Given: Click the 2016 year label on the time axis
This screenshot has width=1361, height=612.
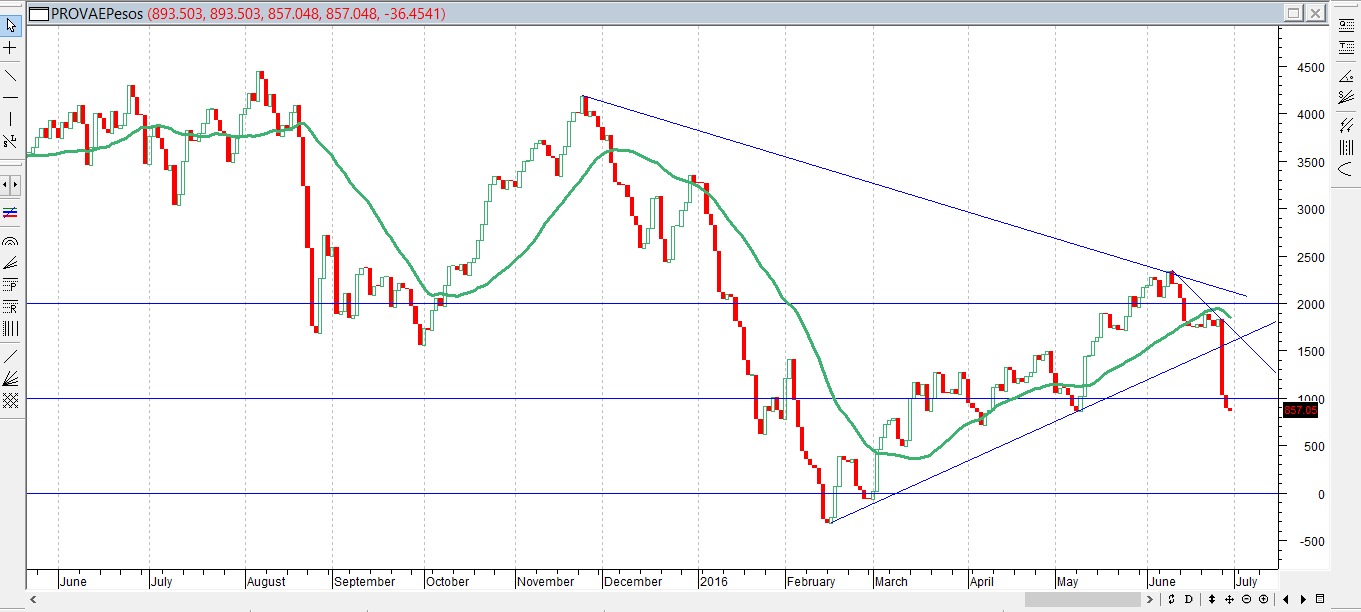Looking at the screenshot, I should pos(713,581).
